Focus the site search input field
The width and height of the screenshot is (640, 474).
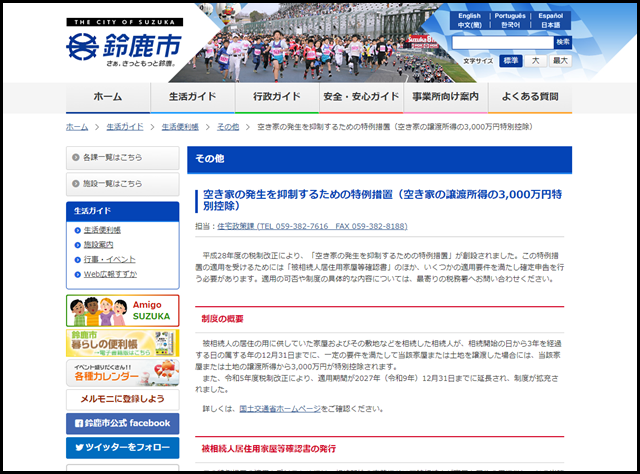(x=503, y=42)
